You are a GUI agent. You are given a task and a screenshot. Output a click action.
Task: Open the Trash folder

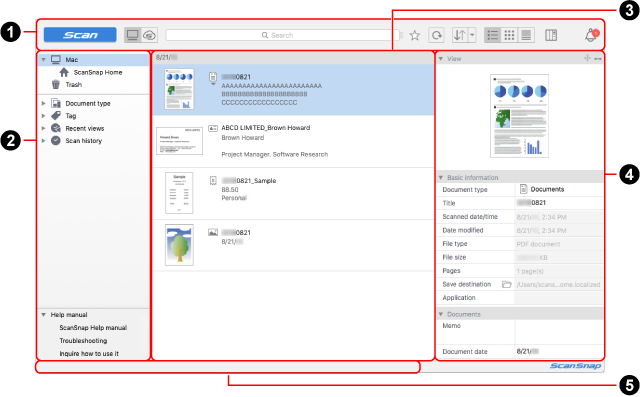[x=73, y=84]
